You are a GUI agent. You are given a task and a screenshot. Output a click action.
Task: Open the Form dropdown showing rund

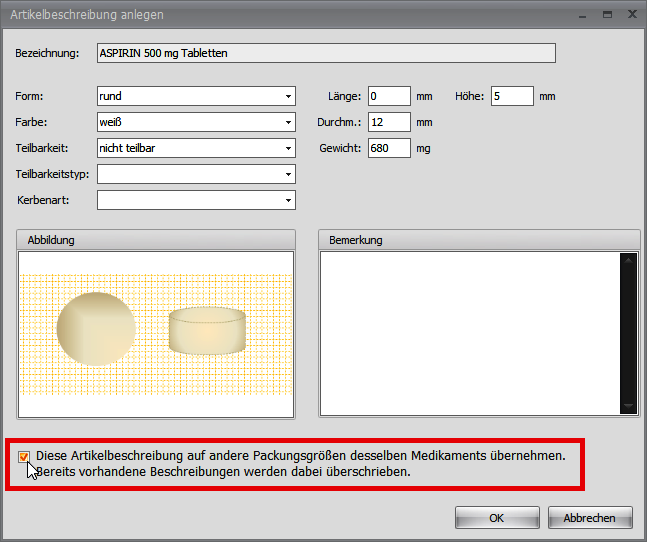click(x=196, y=96)
